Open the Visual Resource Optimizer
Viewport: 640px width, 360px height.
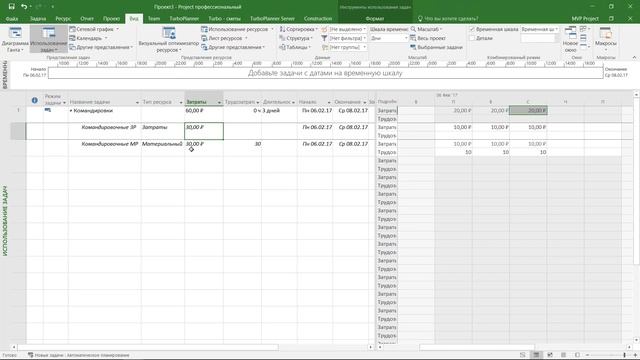click(169, 40)
